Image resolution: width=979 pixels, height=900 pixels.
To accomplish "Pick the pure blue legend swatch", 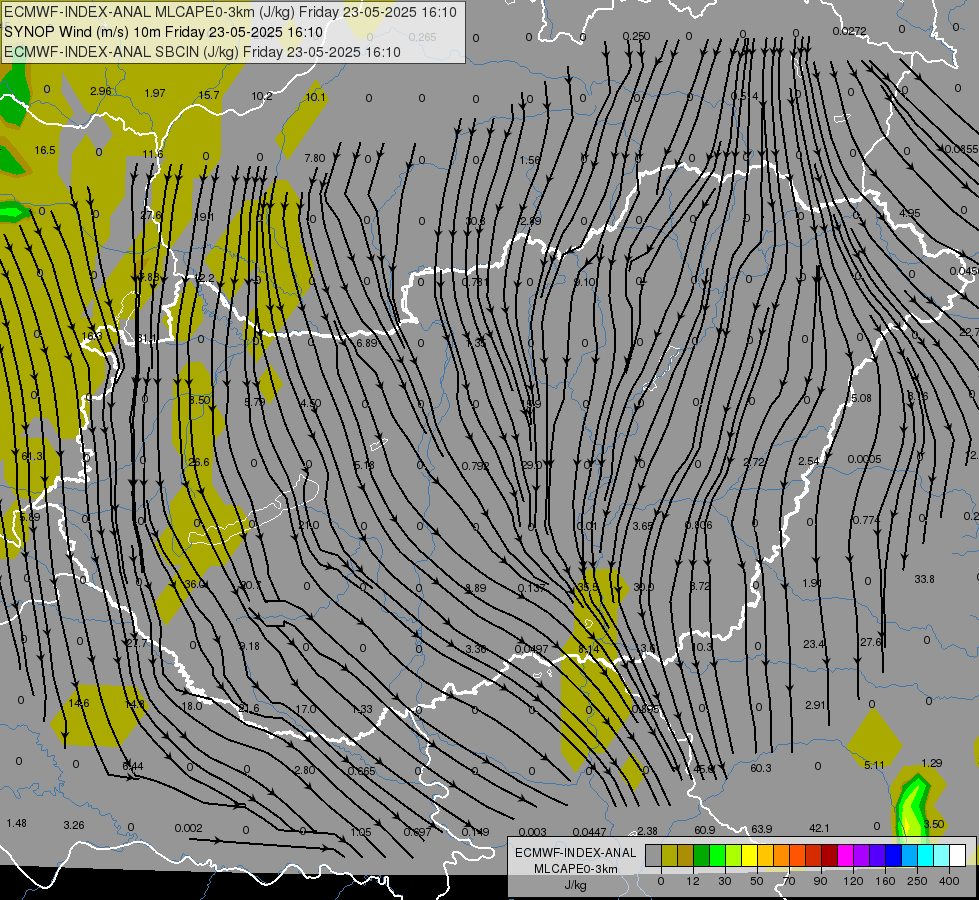I will [894, 855].
